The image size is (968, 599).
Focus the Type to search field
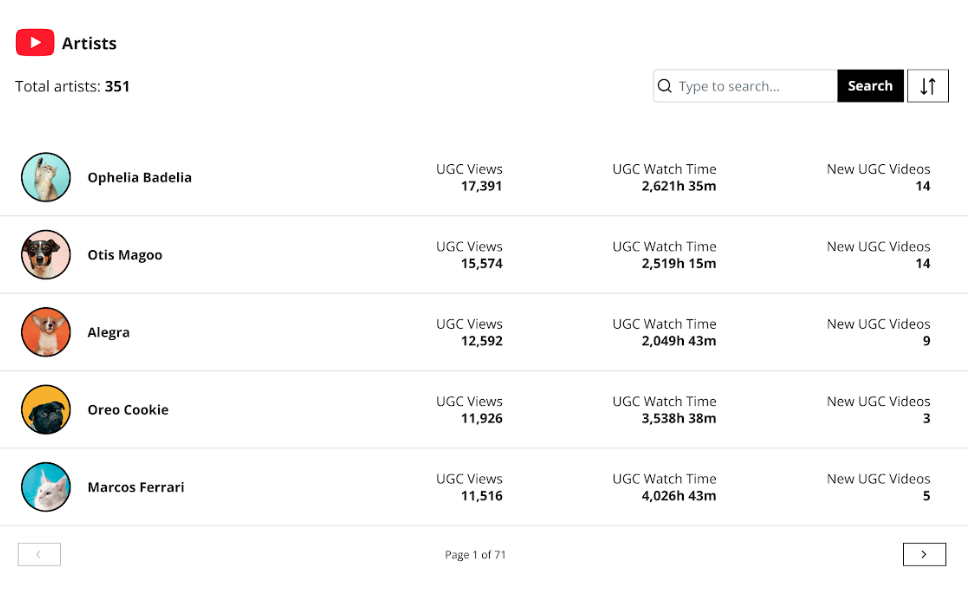[x=745, y=86]
